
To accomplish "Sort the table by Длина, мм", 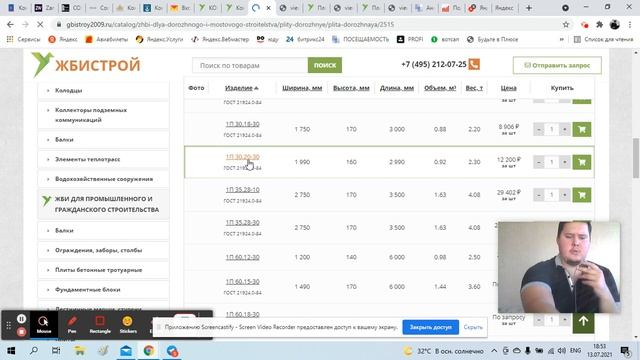I will [397, 88].
